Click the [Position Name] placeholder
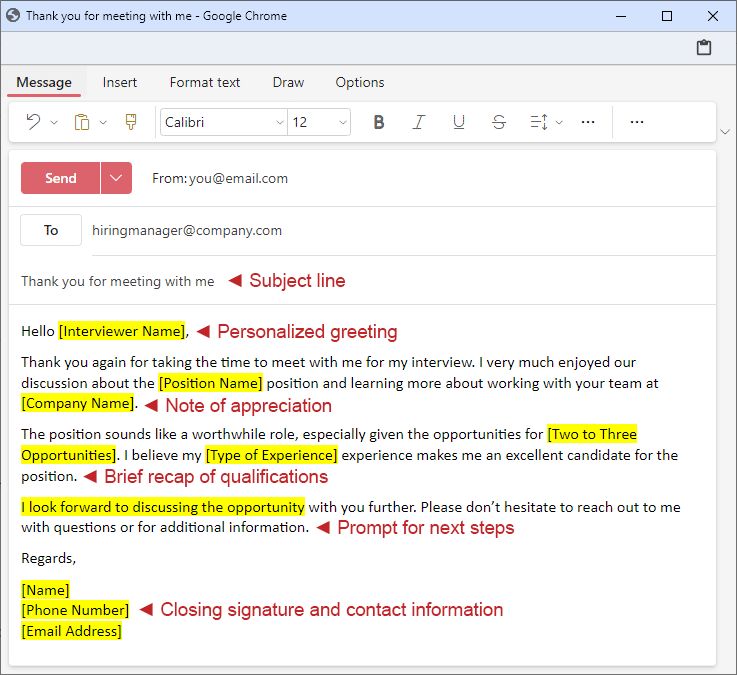Image resolution: width=737 pixels, height=675 pixels. [x=211, y=383]
